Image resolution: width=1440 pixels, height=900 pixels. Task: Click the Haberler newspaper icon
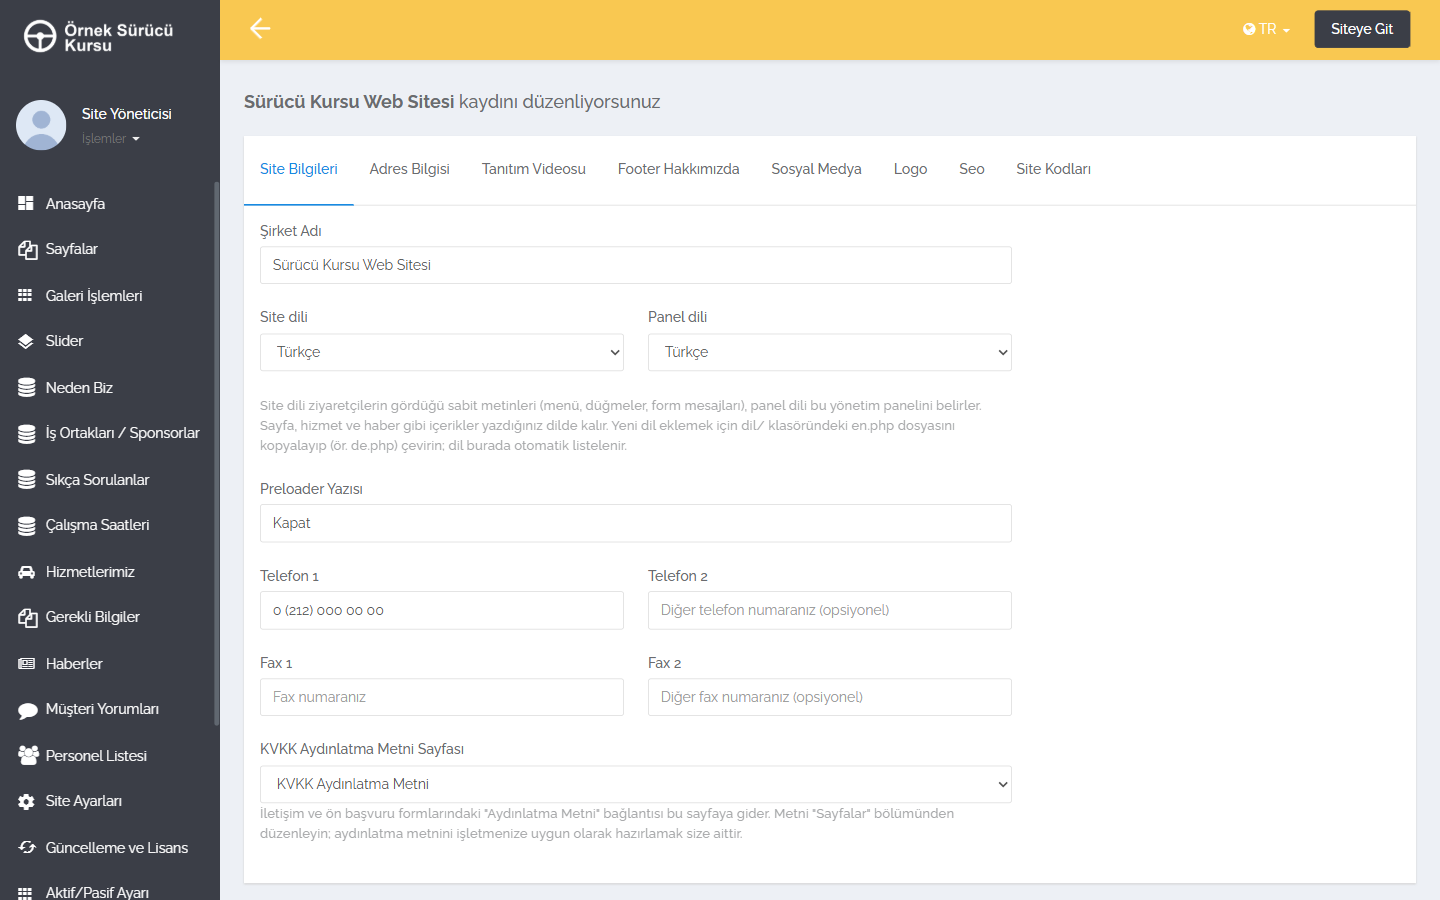[27, 664]
